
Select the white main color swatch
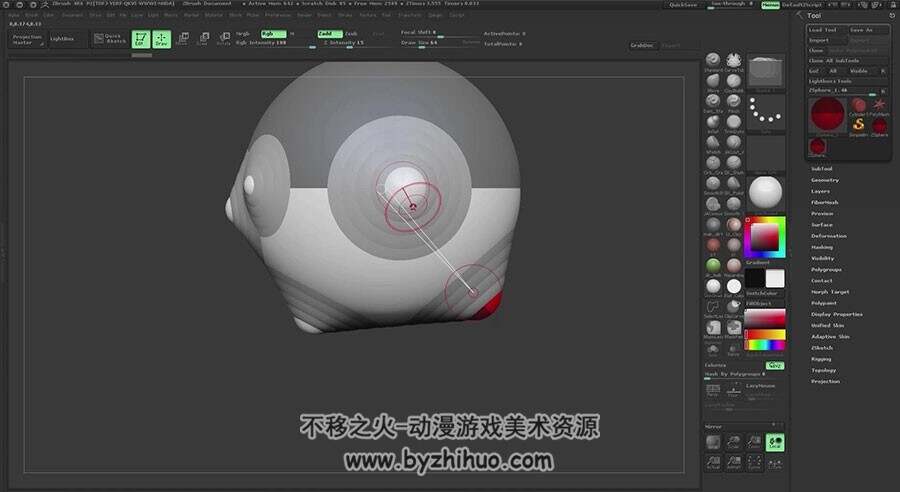tap(775, 278)
